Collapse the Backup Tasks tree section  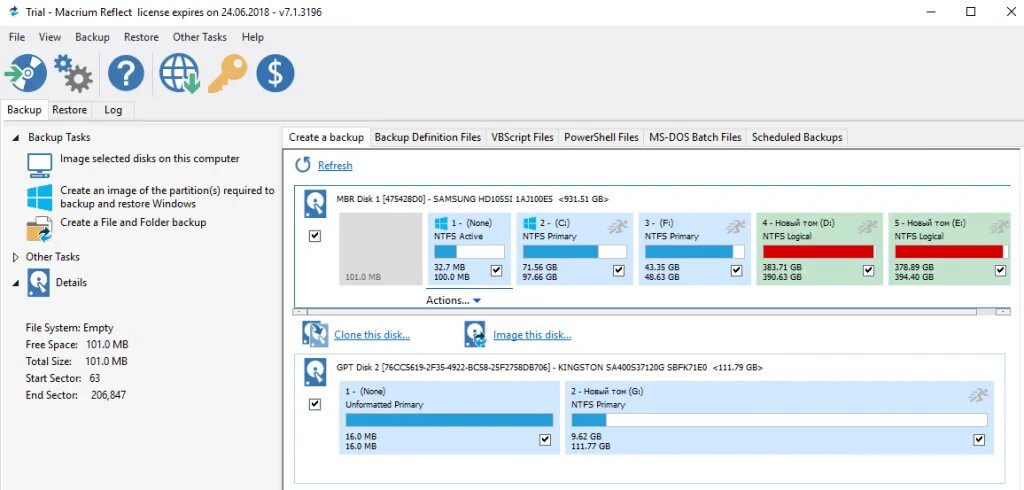point(16,138)
